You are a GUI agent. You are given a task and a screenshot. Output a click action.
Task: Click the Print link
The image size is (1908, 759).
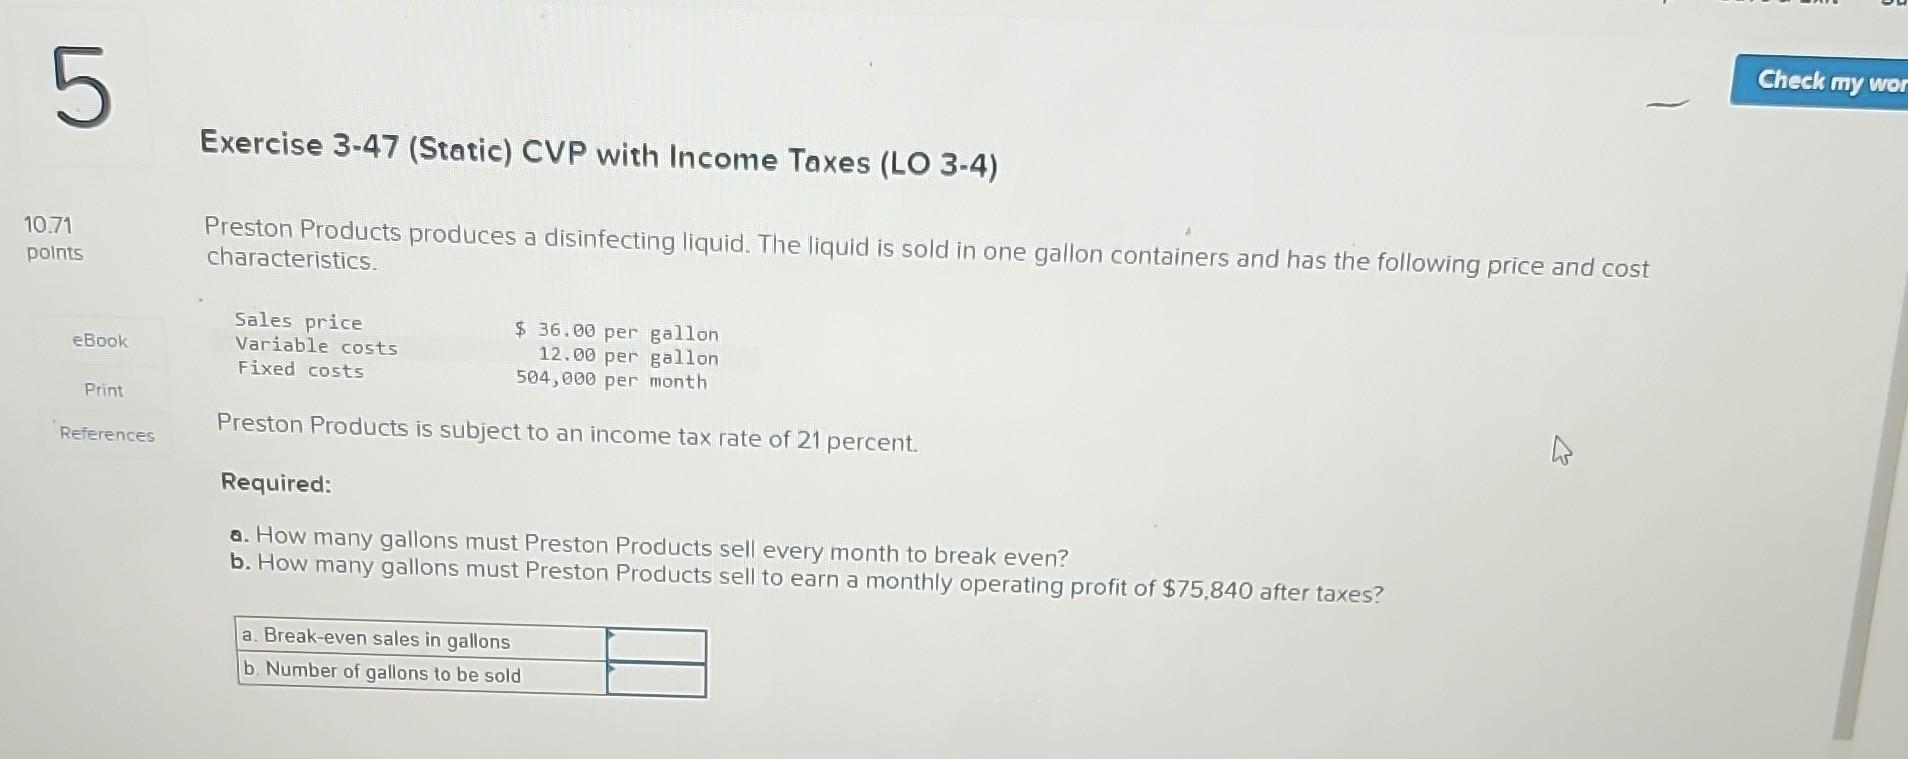click(x=103, y=390)
